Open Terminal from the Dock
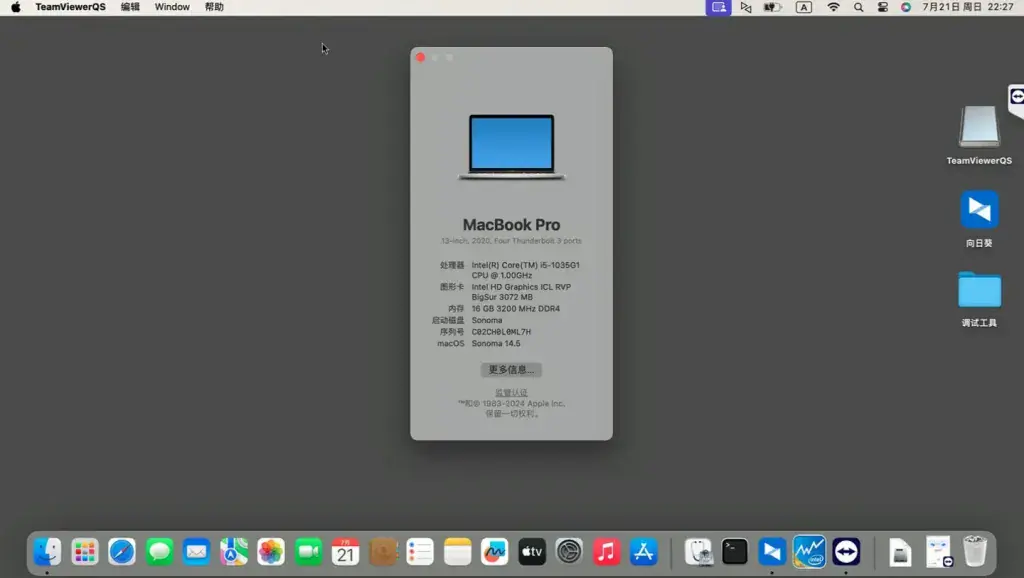Screen dimensions: 1024x578 pos(735,552)
